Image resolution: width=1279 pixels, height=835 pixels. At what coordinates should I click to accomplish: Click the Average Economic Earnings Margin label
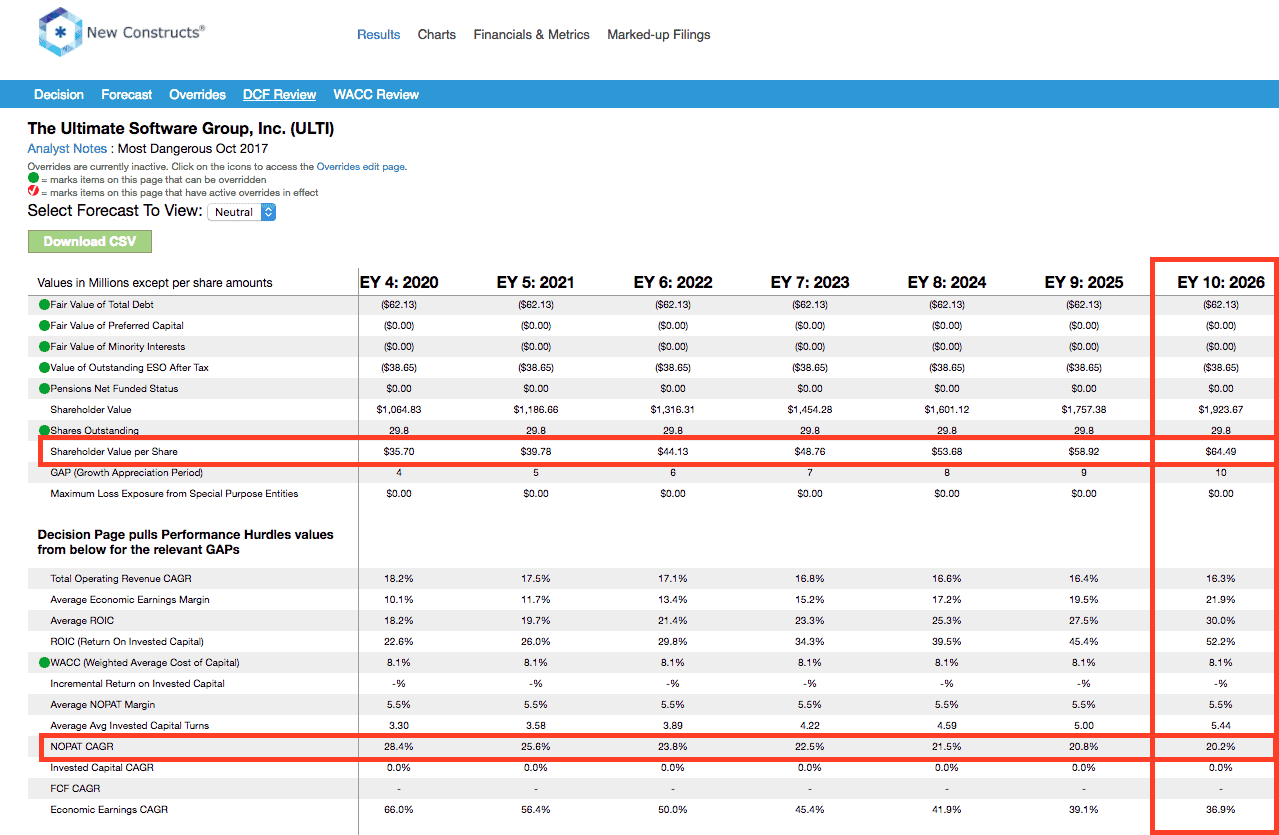pyautogui.click(x=130, y=599)
